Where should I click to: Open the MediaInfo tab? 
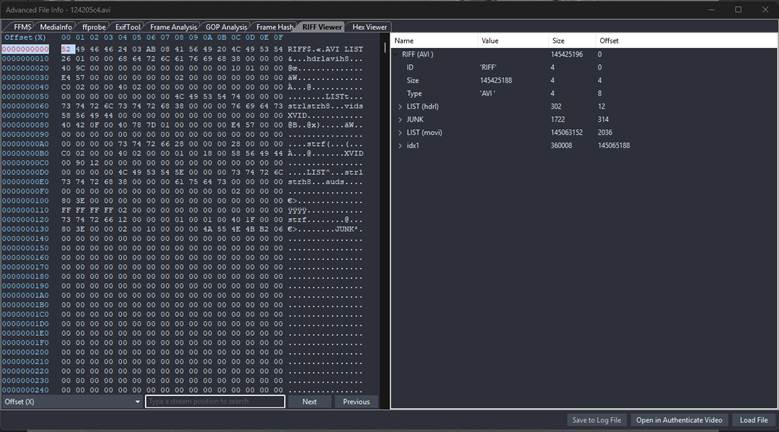click(x=56, y=27)
